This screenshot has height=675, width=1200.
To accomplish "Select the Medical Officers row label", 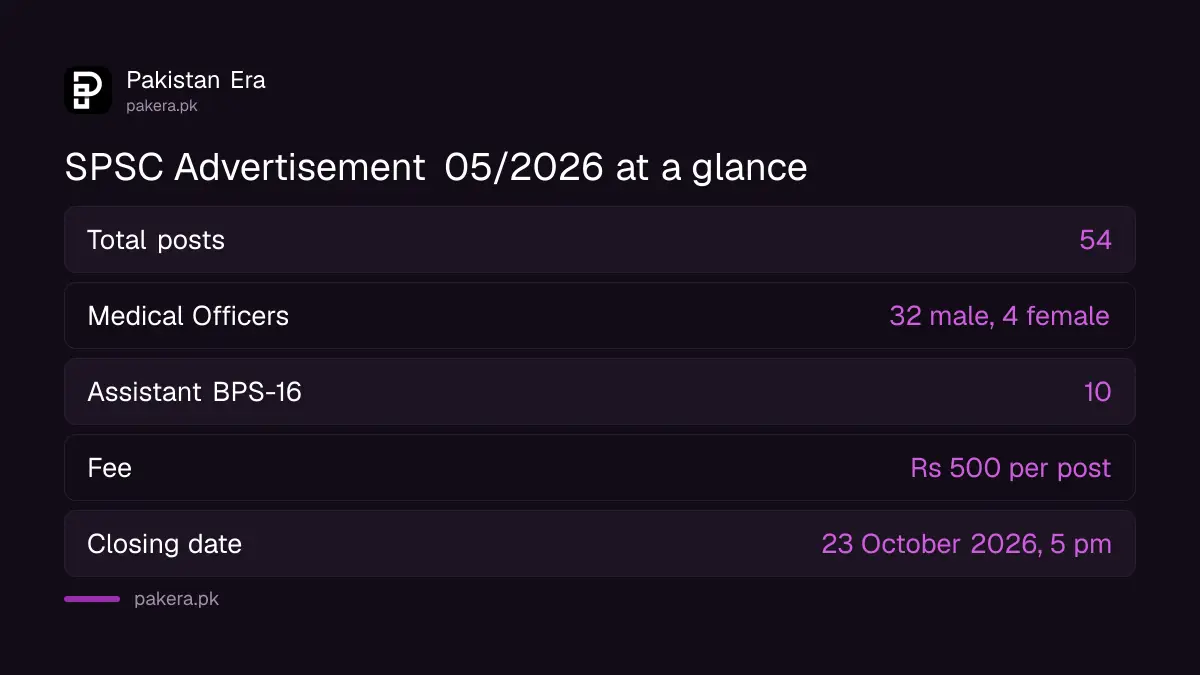I will [x=188, y=316].
